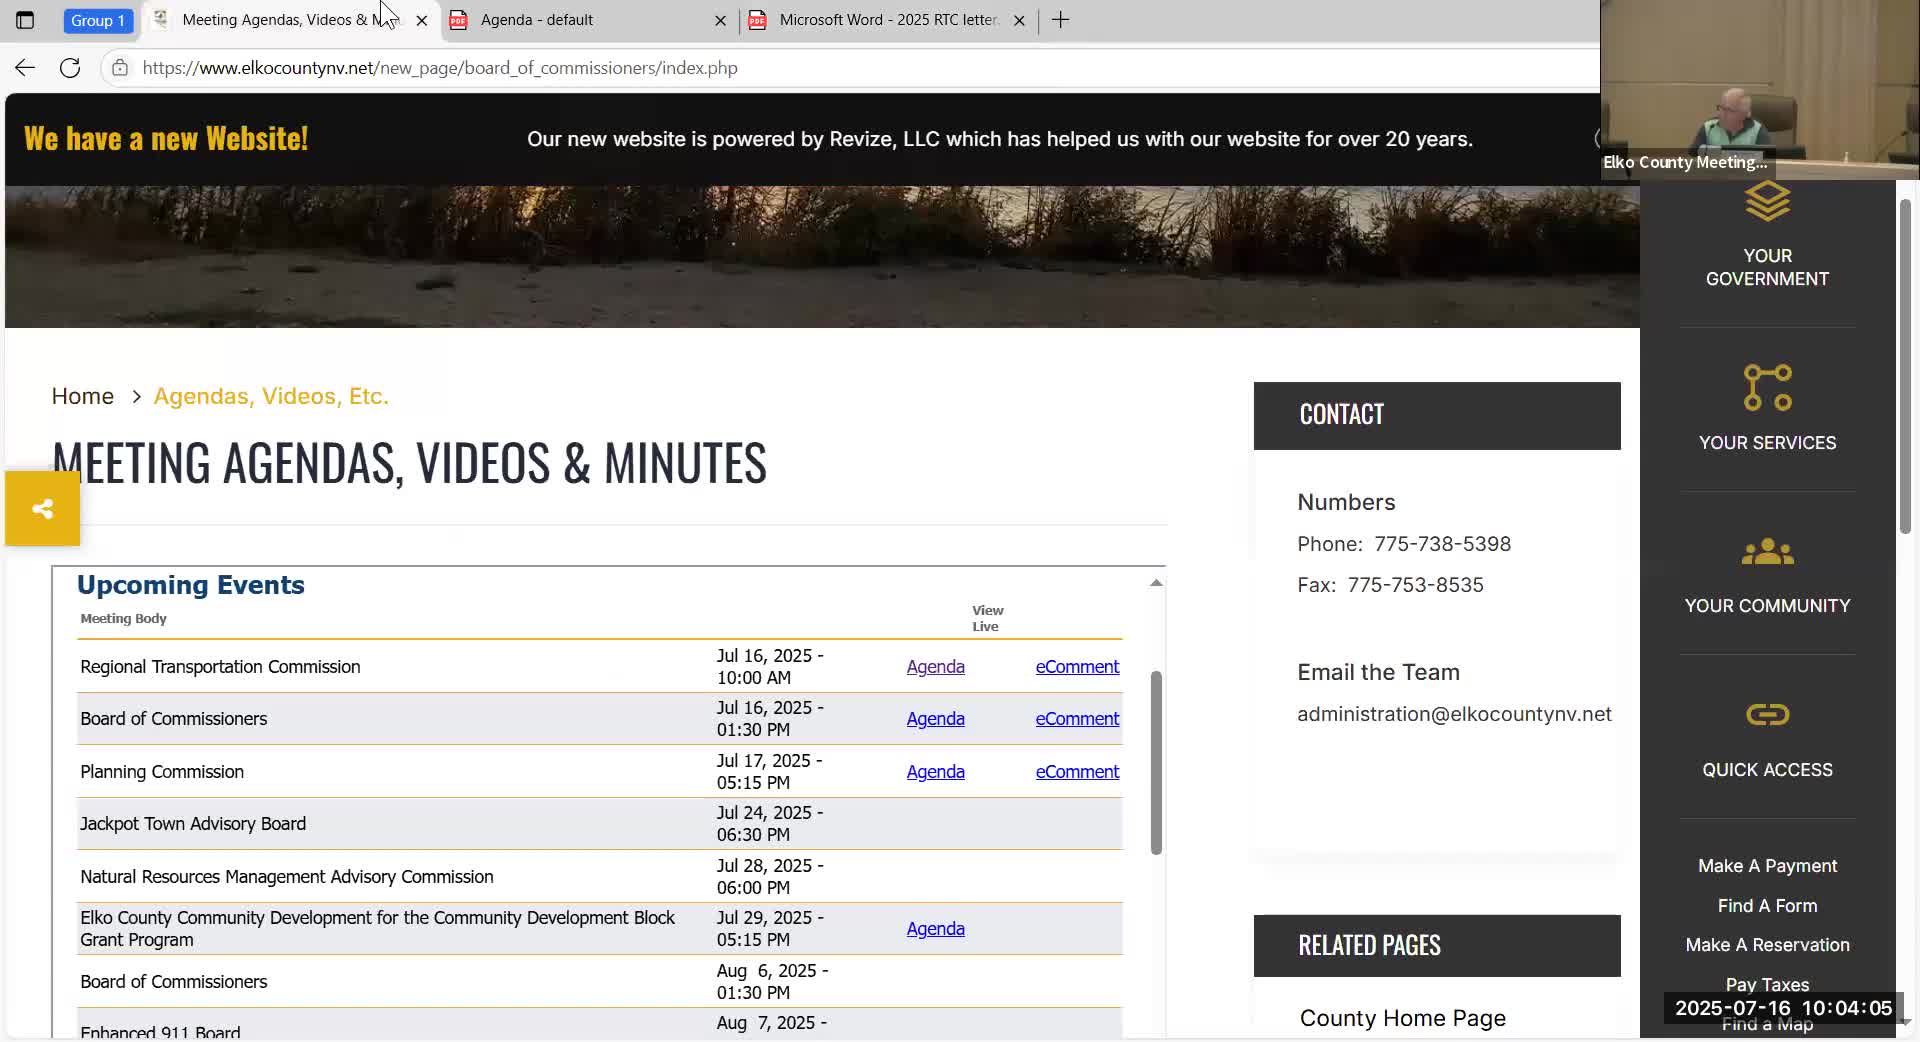Click the yellow share icon button
1920x1042 pixels.
coord(42,509)
